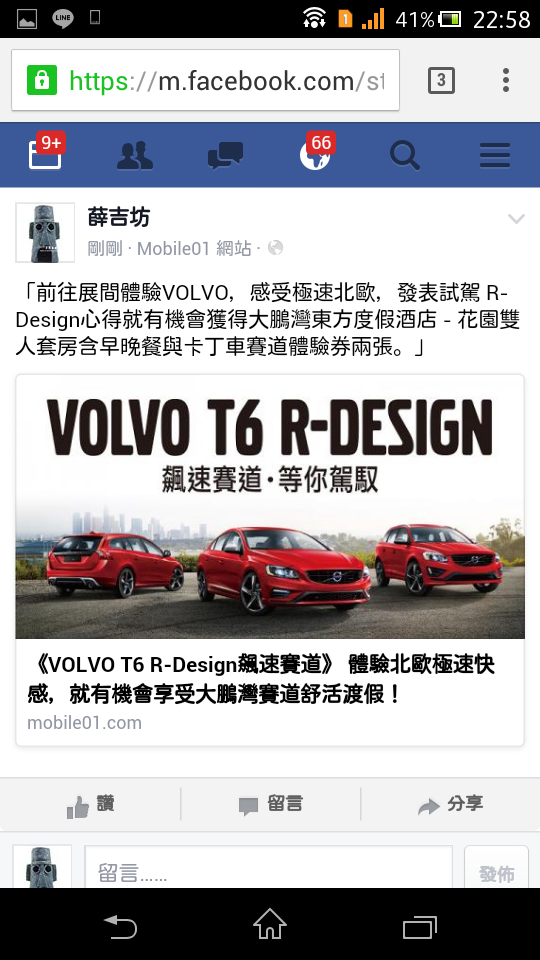Open the news feed icon with 9+ badge
540x960 pixels.
point(46,152)
